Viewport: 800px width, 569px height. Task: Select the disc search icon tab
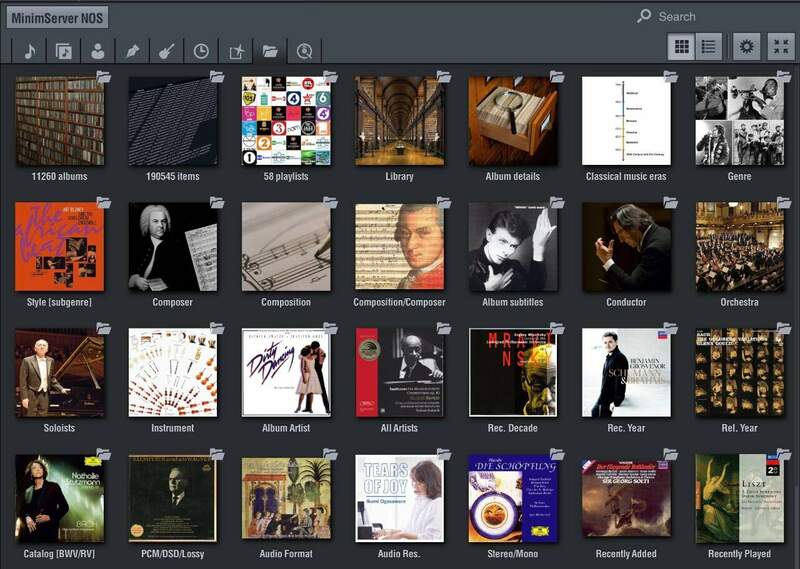pos(304,50)
